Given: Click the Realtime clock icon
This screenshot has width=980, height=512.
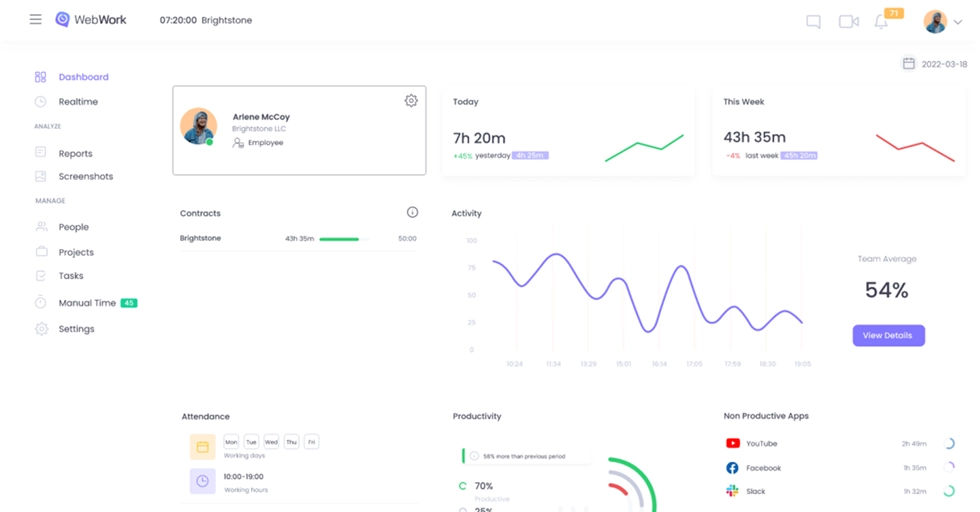Looking at the screenshot, I should click(41, 101).
